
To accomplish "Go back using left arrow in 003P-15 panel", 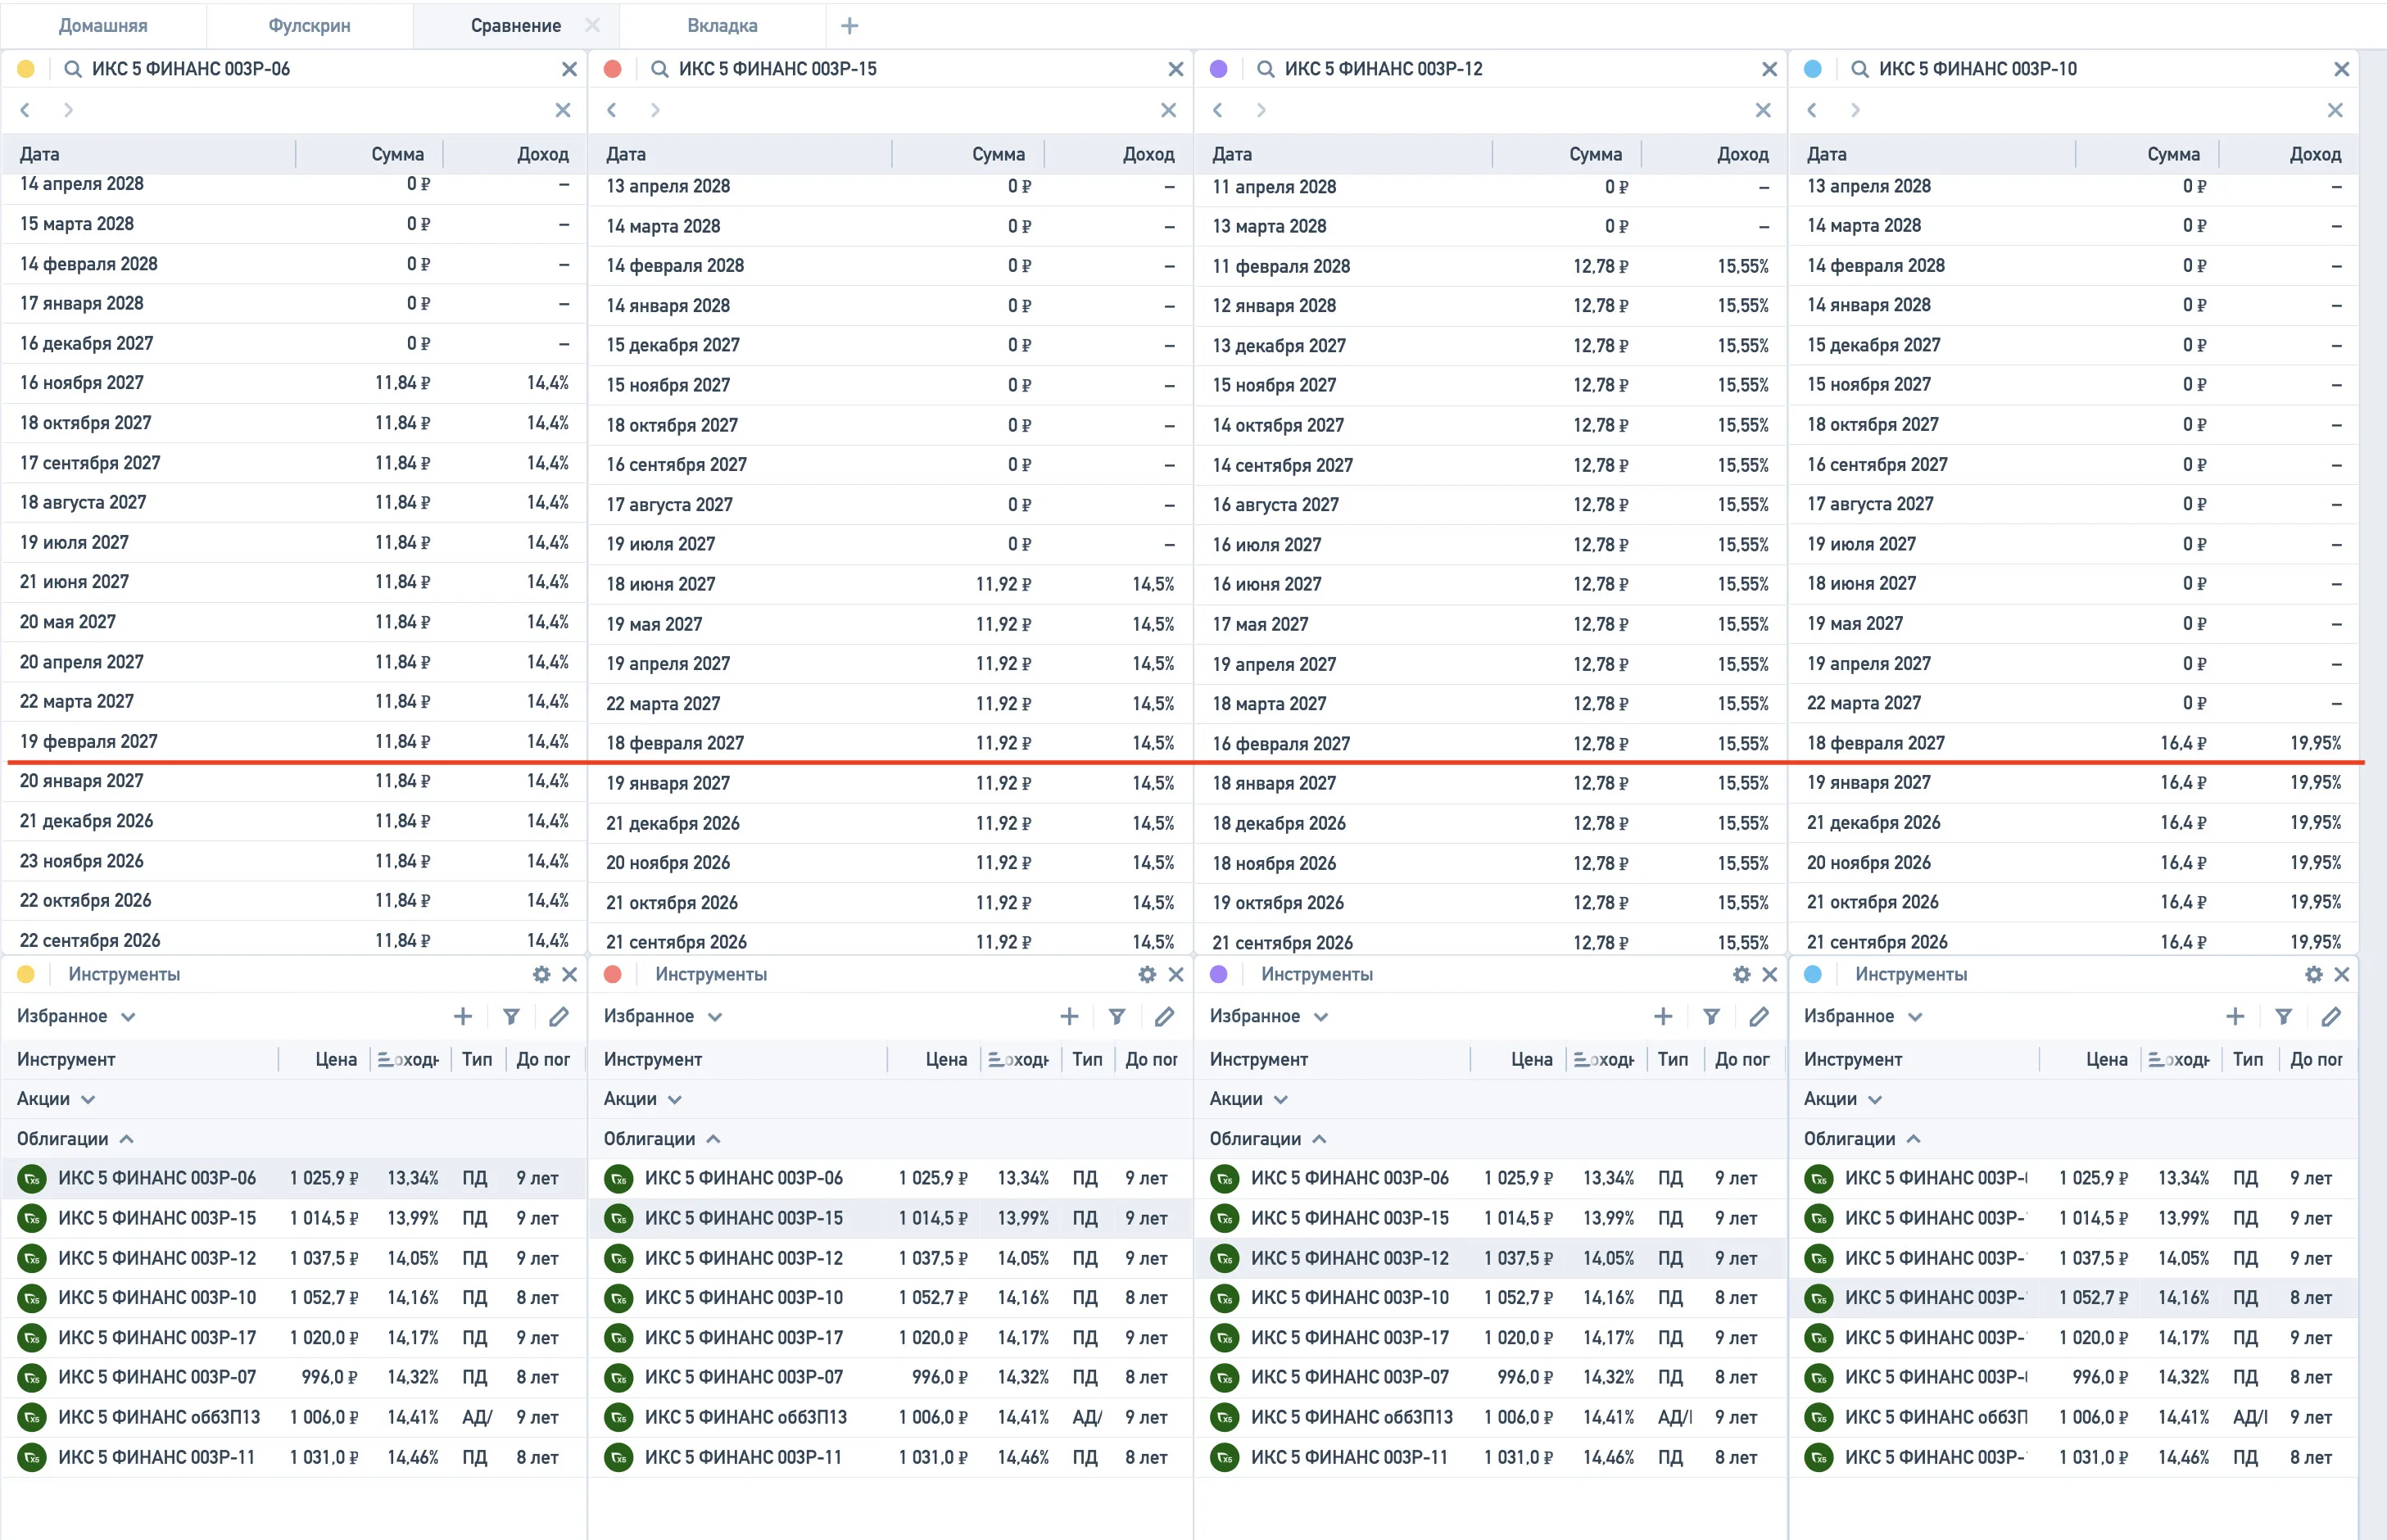I will pyautogui.click(x=612, y=110).
